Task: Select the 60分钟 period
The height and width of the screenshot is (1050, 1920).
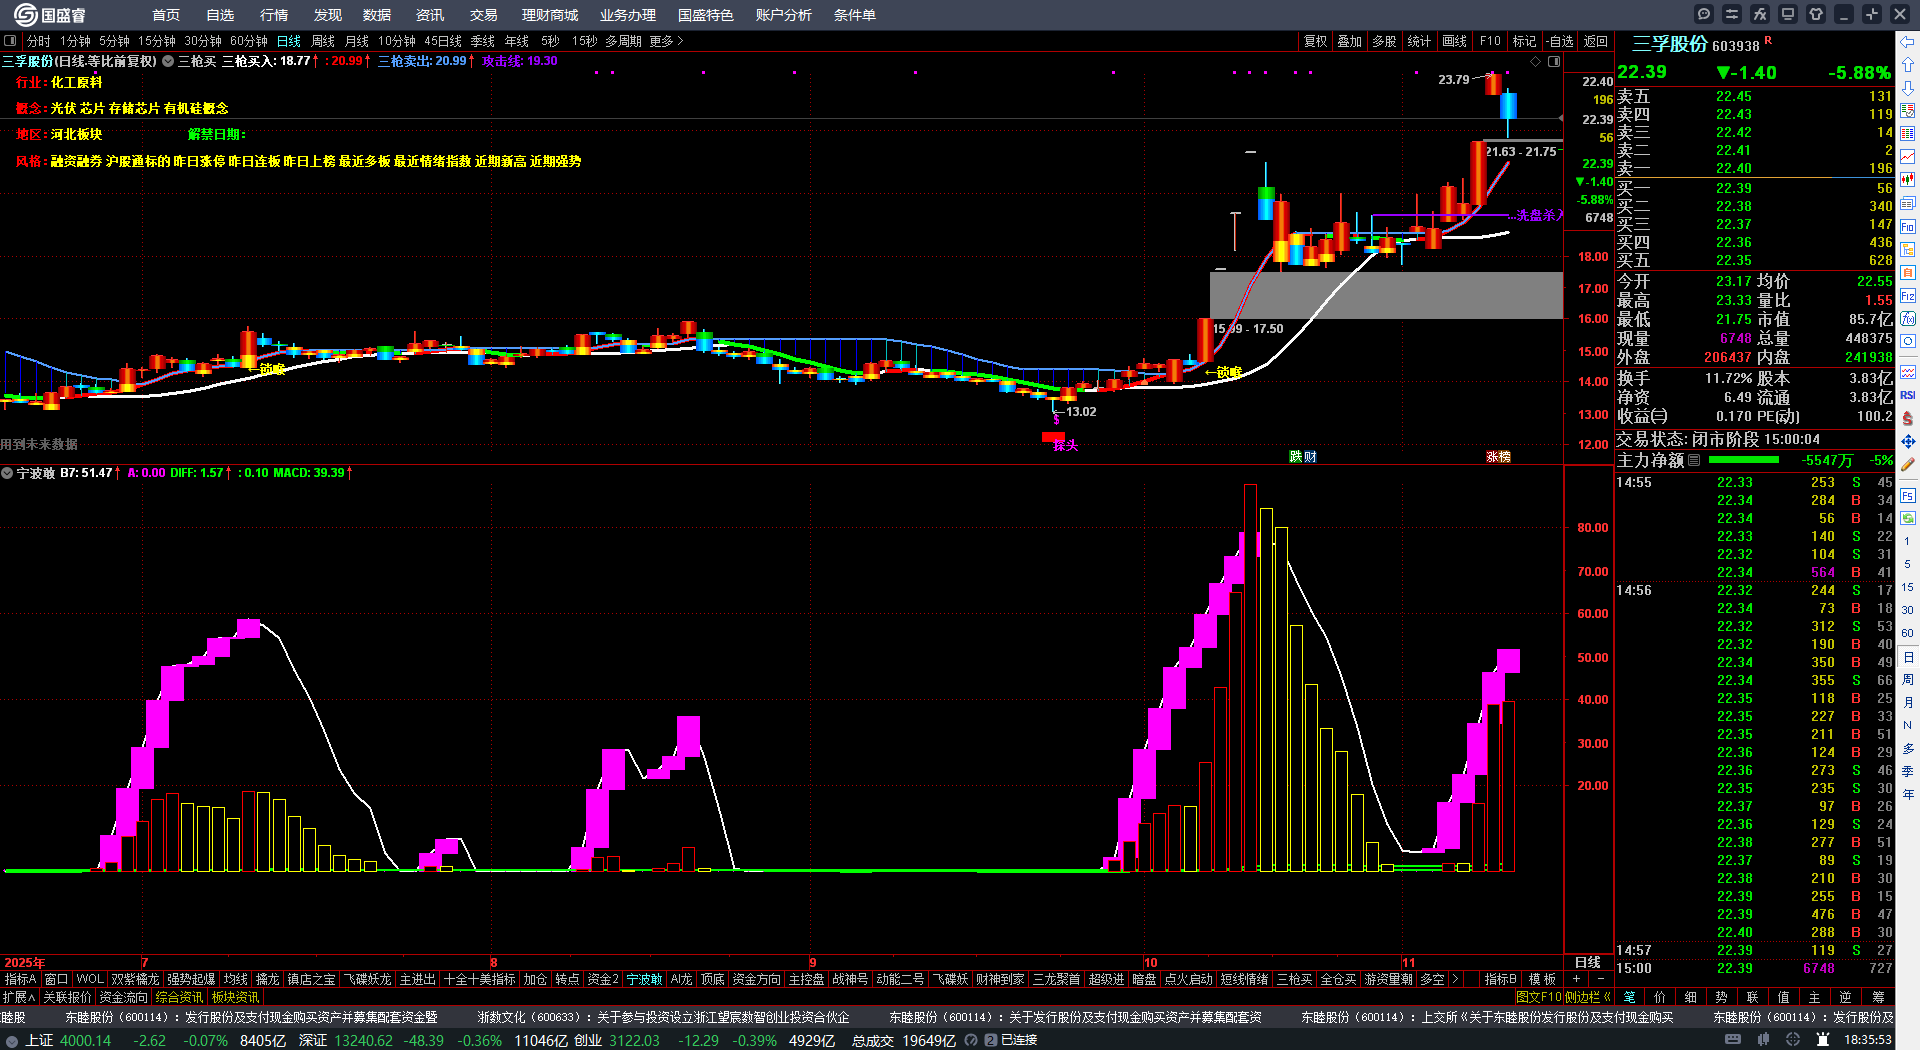Action: 249,41
